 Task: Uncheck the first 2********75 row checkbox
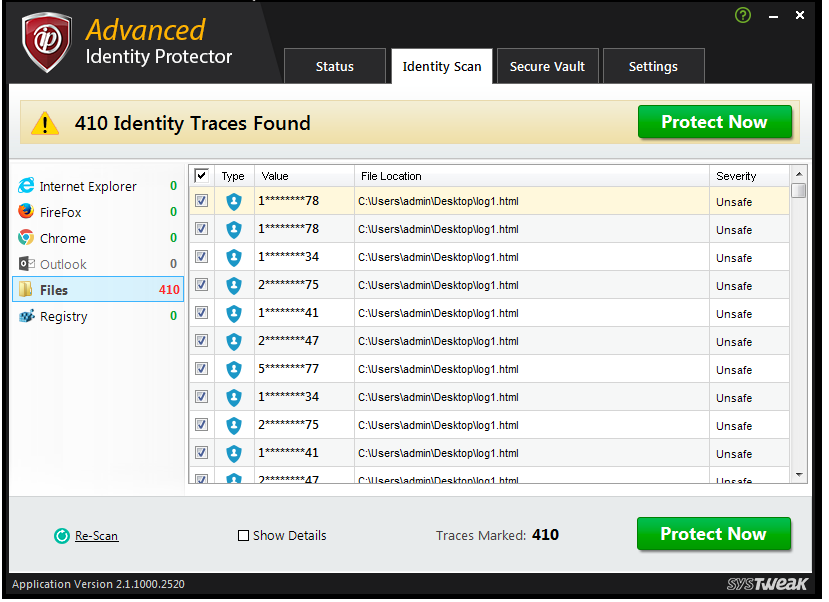pyautogui.click(x=201, y=284)
